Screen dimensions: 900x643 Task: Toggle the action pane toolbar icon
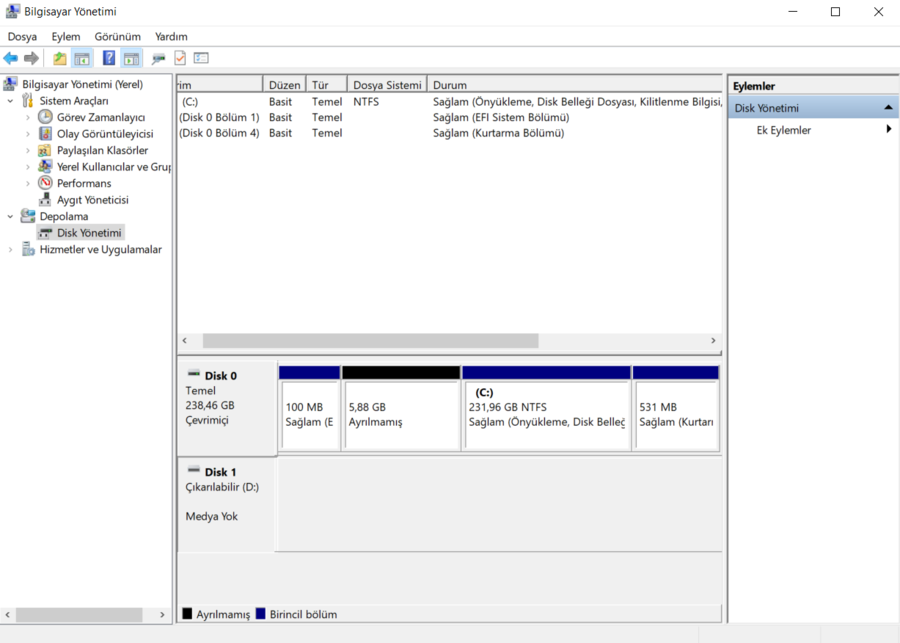pyautogui.click(x=131, y=58)
